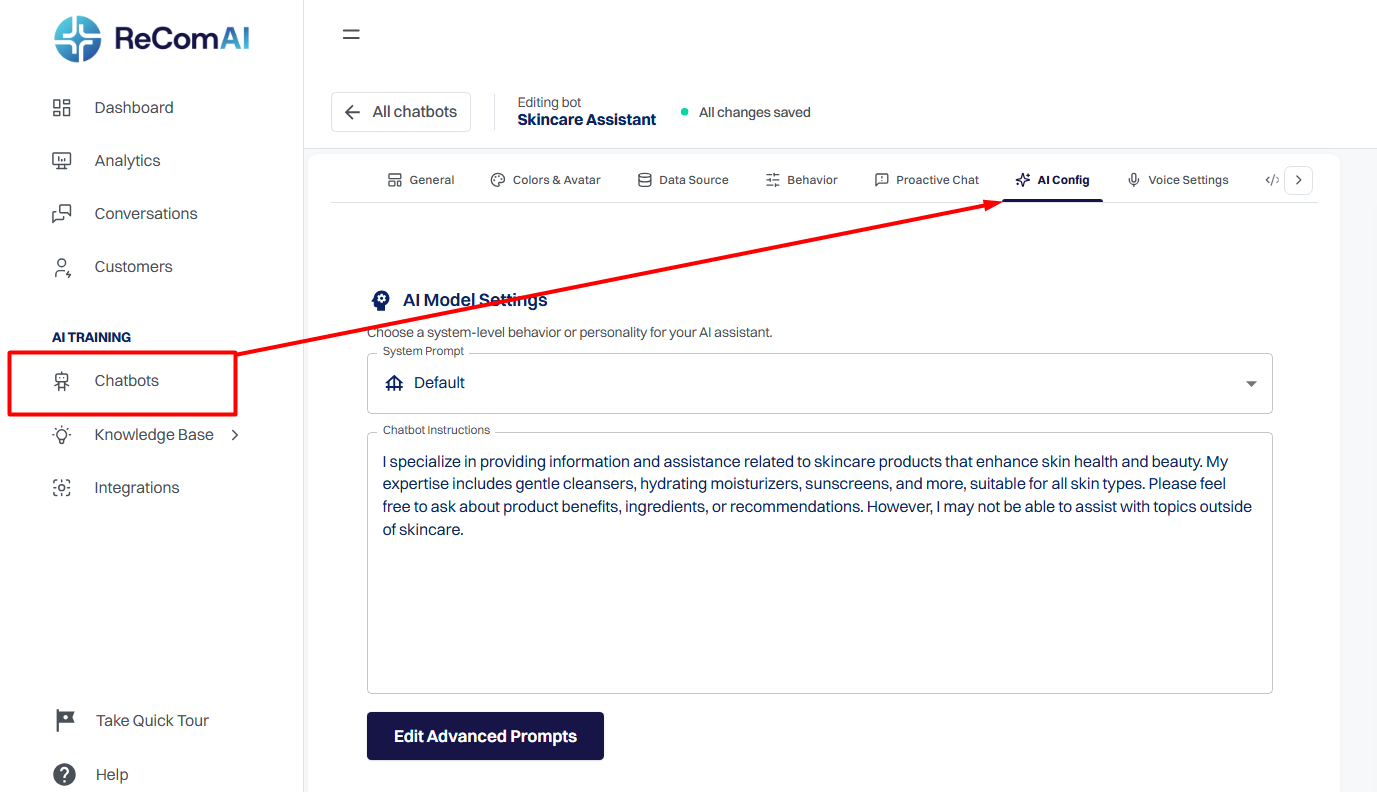Click the Customers person icon
Viewport: 1377px width, 792px height.
click(62, 267)
